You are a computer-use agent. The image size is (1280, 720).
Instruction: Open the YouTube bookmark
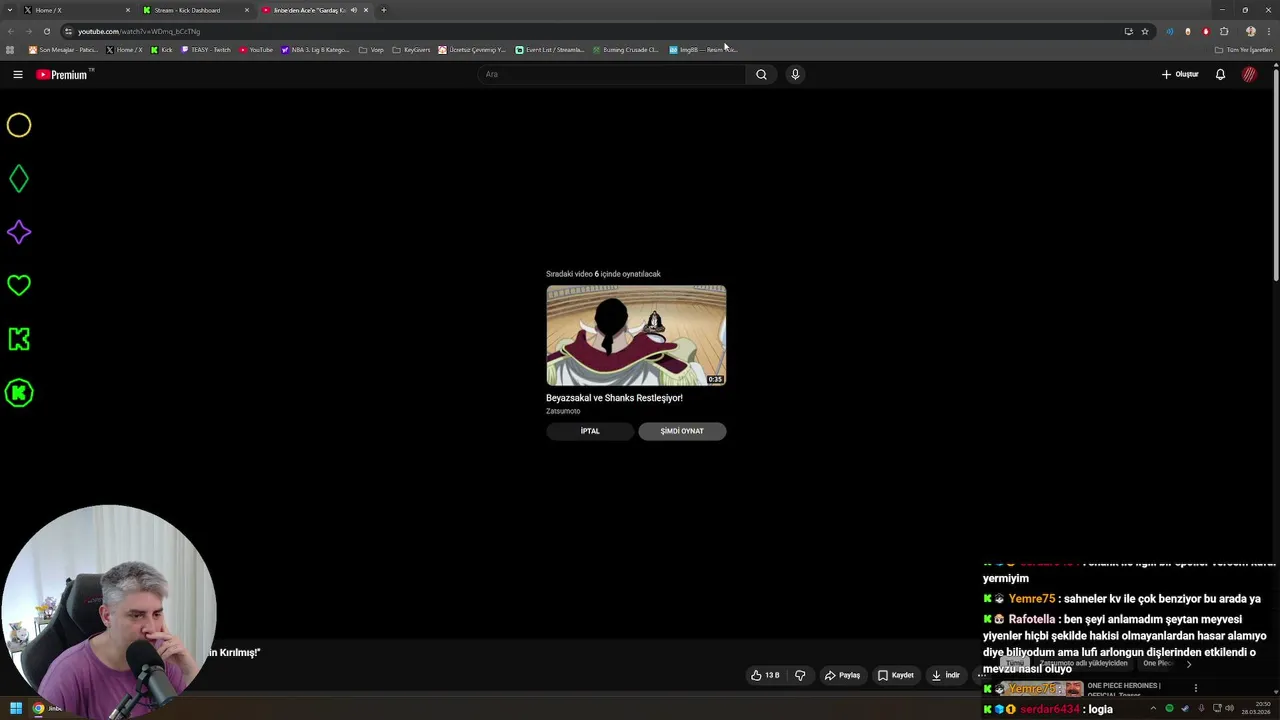coord(256,49)
